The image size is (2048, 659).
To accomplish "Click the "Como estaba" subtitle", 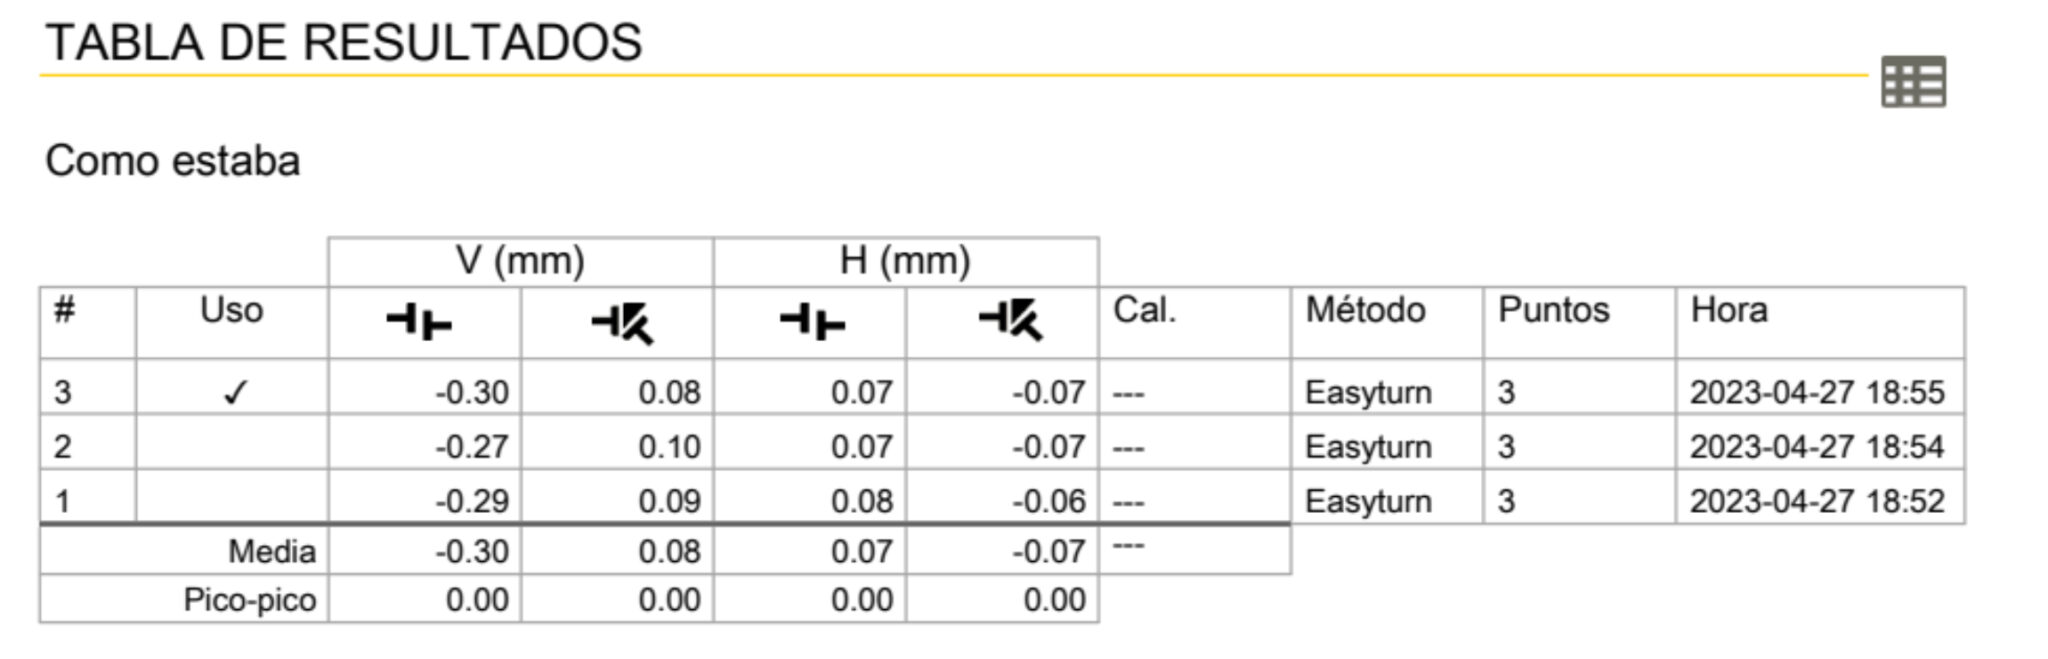I will (x=172, y=161).
